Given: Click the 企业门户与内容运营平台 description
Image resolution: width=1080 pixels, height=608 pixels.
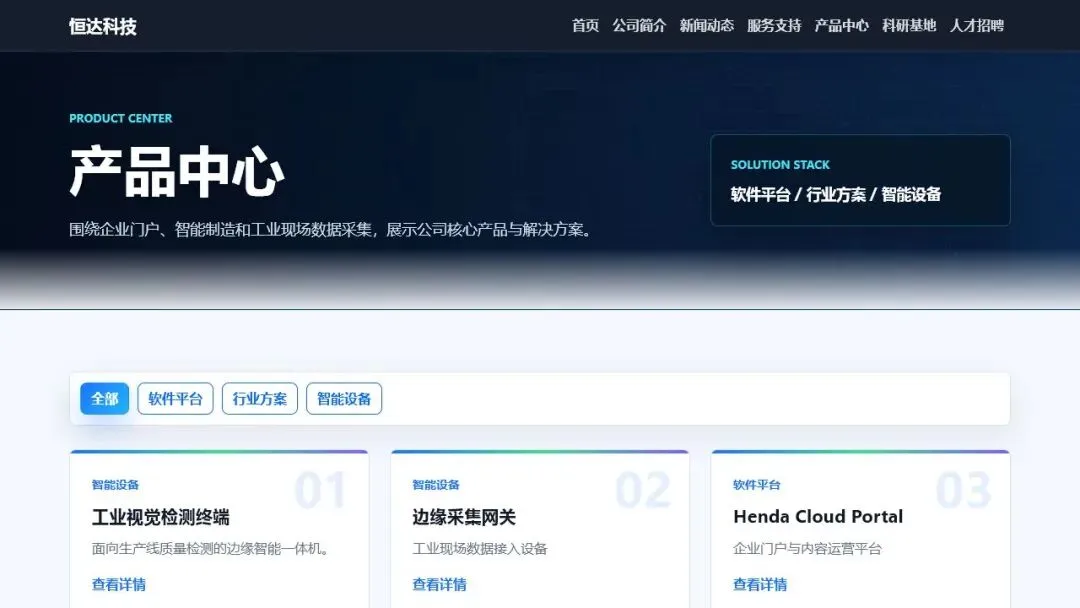Looking at the screenshot, I should (807, 549).
